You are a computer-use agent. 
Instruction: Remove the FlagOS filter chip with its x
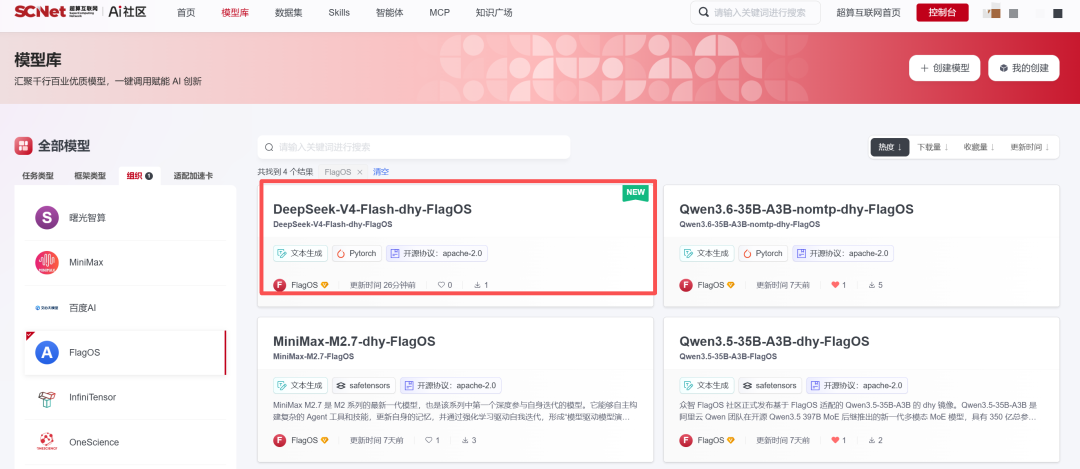coord(360,171)
